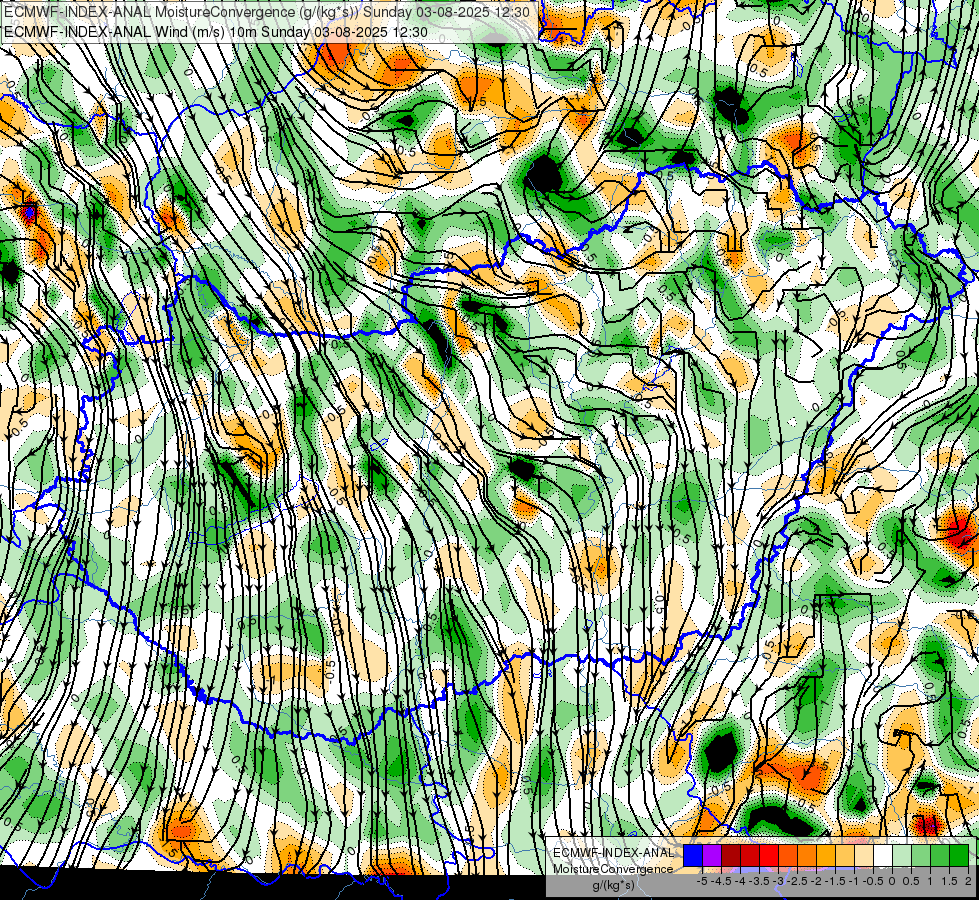Click the MoistureConvergence title line at the top

267,12
